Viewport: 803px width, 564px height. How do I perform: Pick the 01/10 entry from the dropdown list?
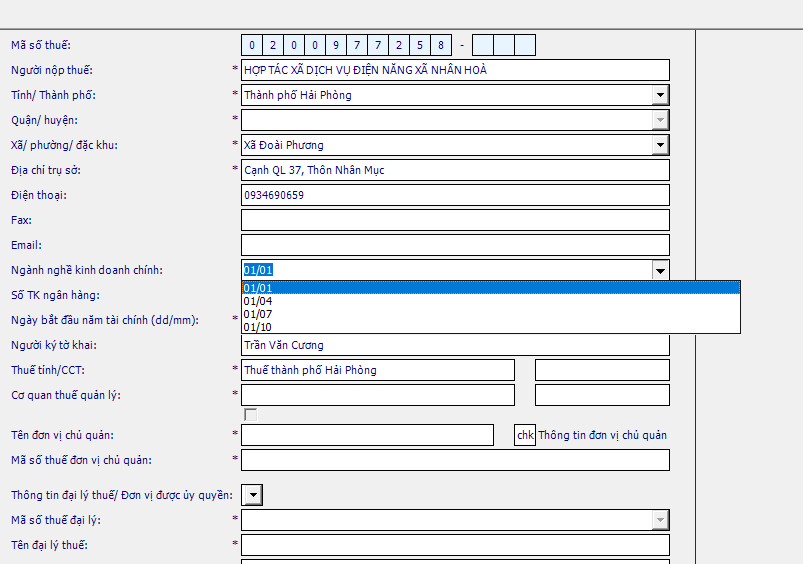[x=490, y=327]
